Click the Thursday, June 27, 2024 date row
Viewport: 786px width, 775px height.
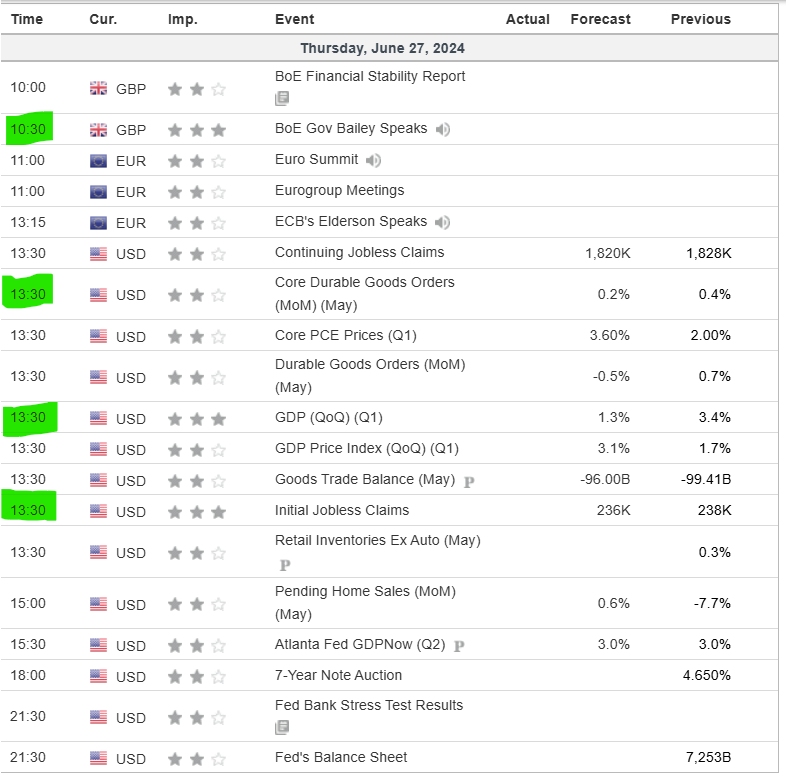(382, 48)
